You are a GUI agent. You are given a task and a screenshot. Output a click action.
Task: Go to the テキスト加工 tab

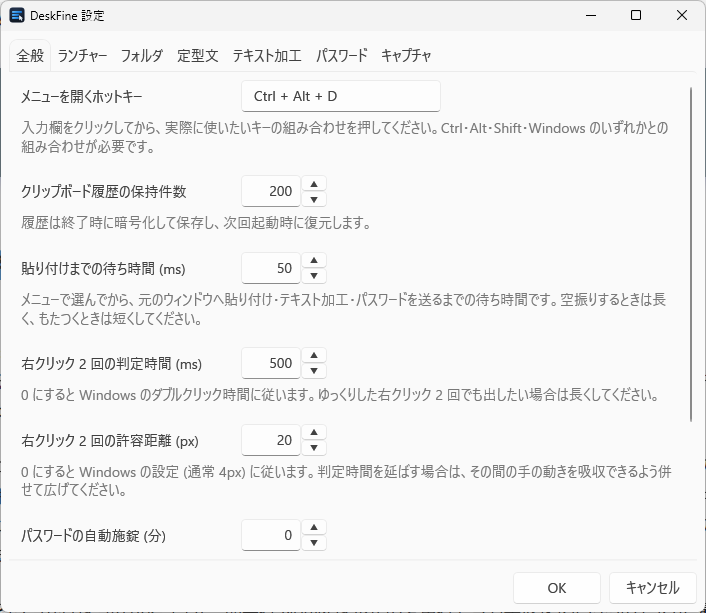(x=267, y=56)
